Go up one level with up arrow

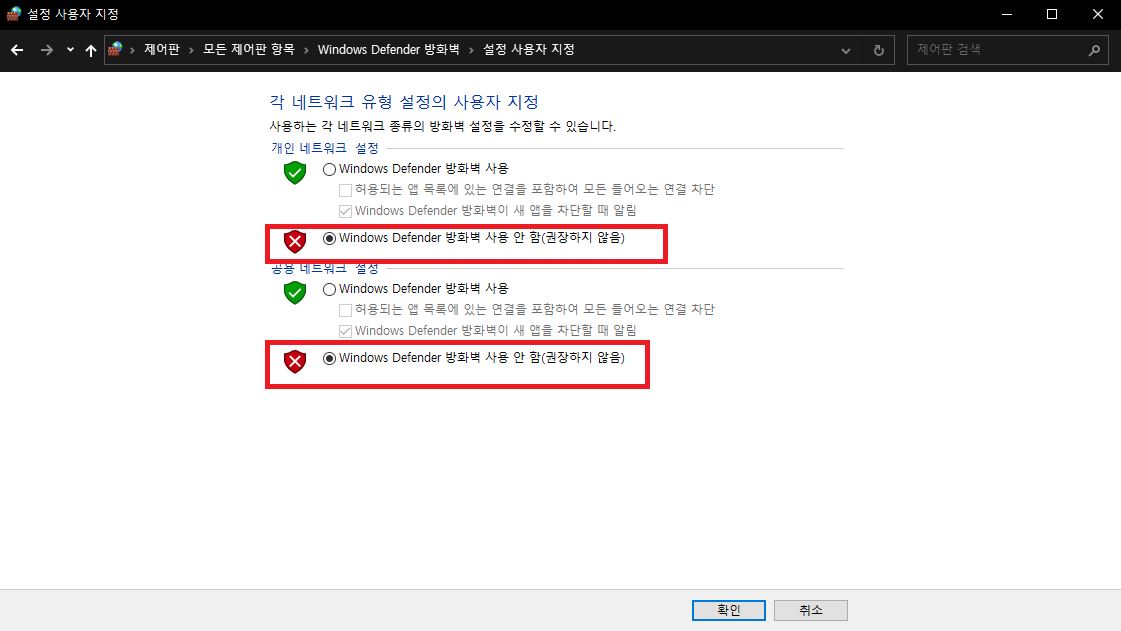(91, 50)
